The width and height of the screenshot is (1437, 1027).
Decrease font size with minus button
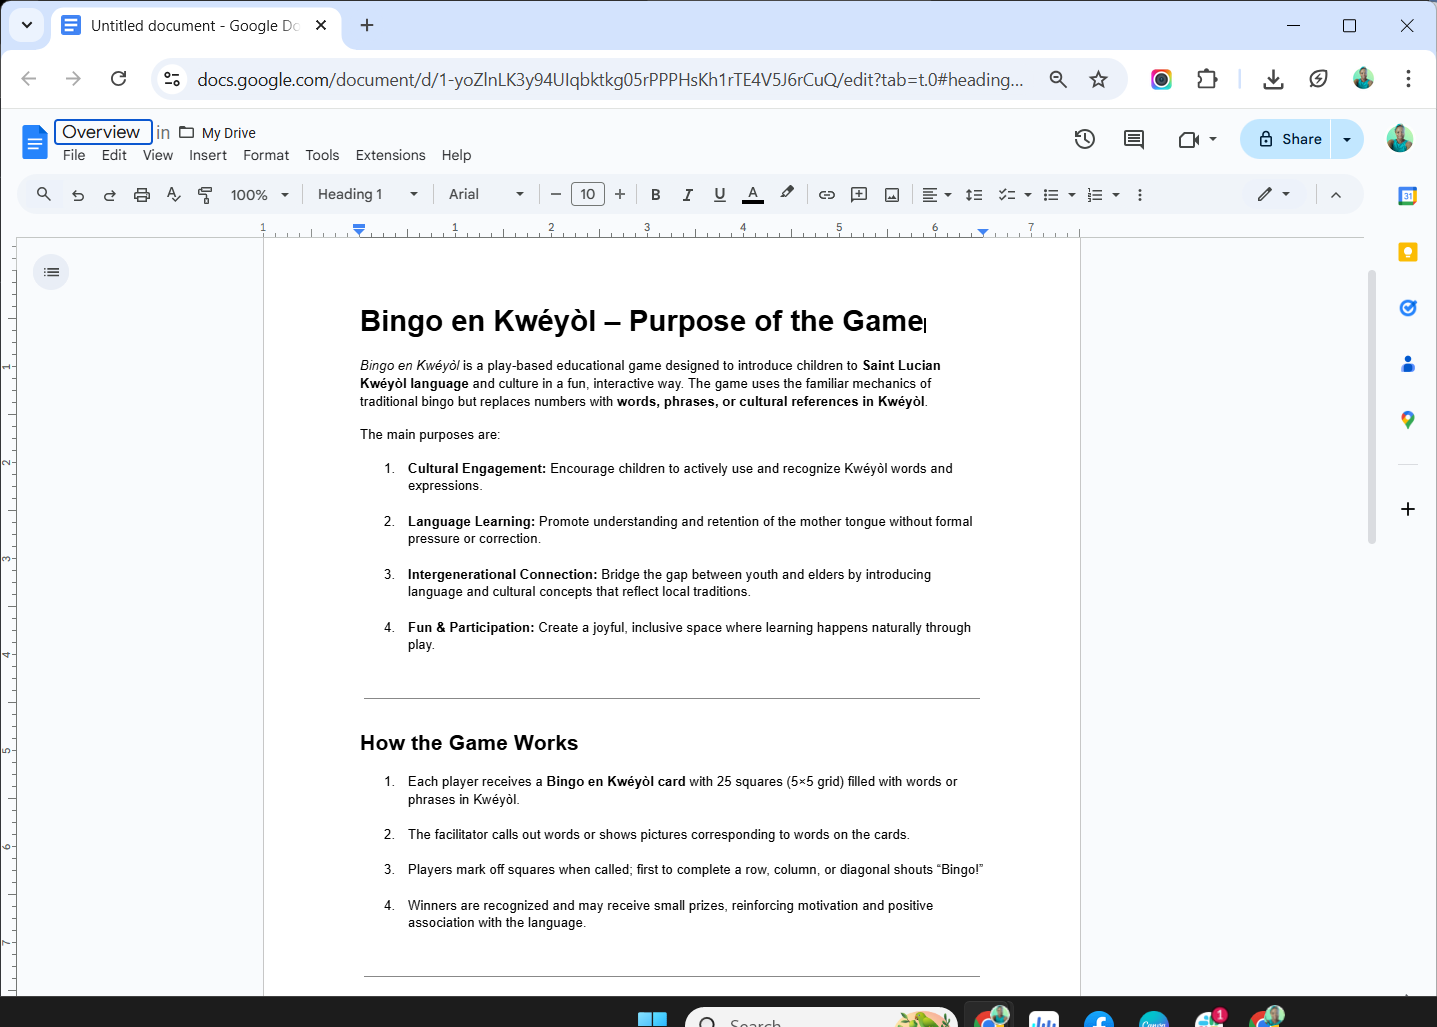[556, 195]
